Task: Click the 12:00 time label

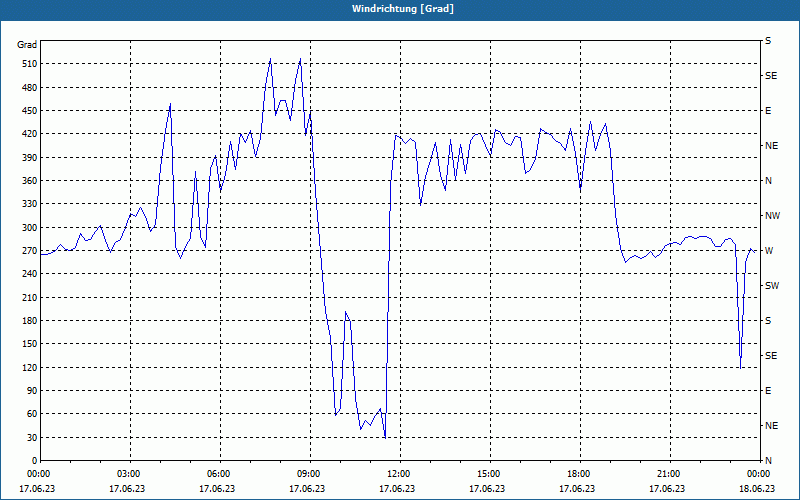Action: pyautogui.click(x=400, y=474)
